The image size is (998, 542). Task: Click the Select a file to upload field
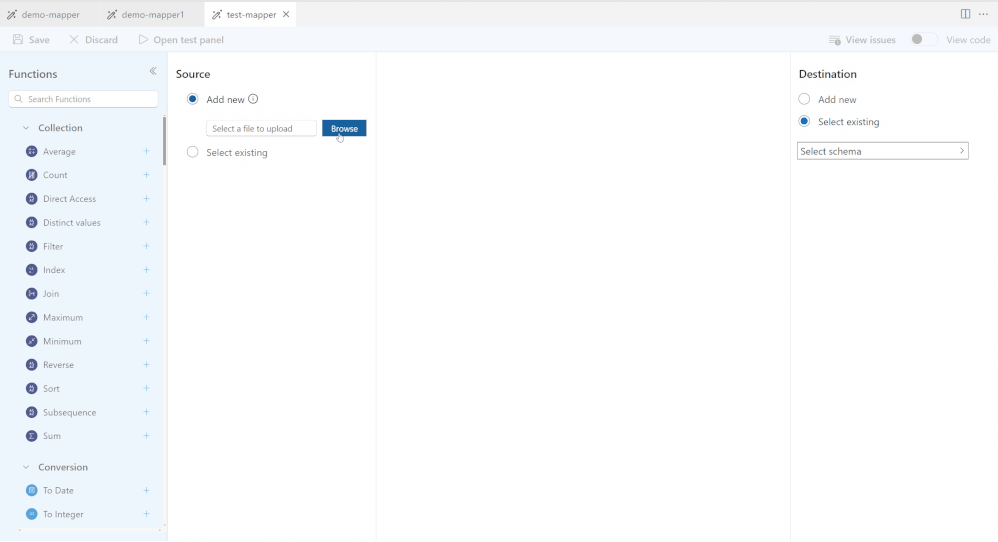[261, 128]
